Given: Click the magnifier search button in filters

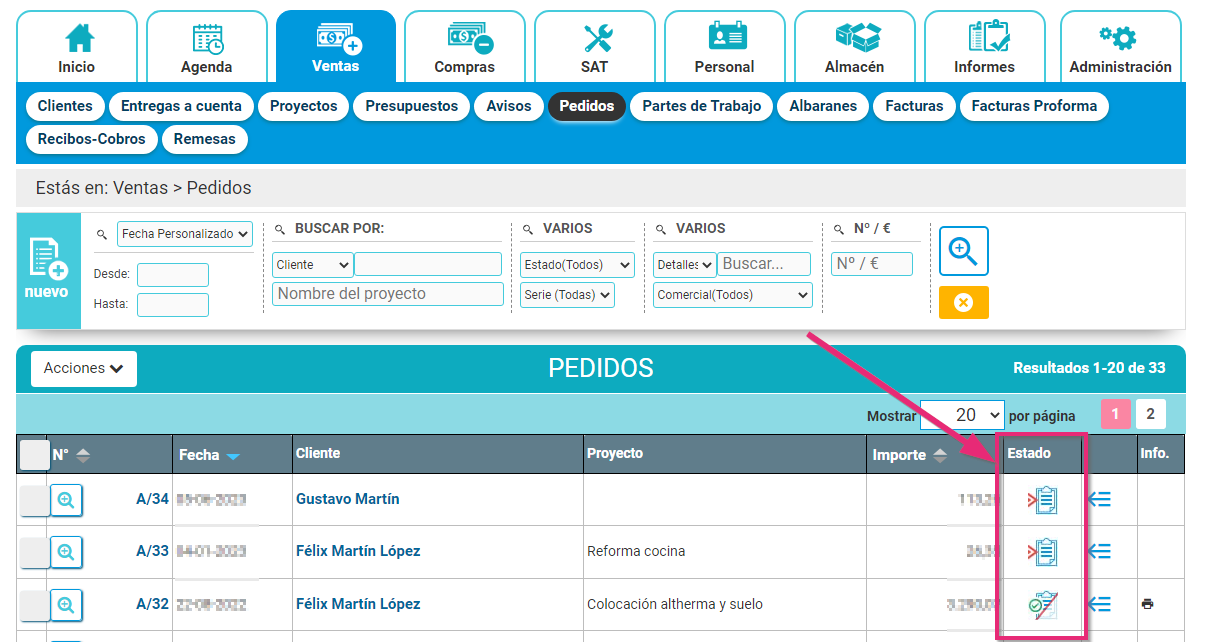Looking at the screenshot, I should (x=963, y=251).
